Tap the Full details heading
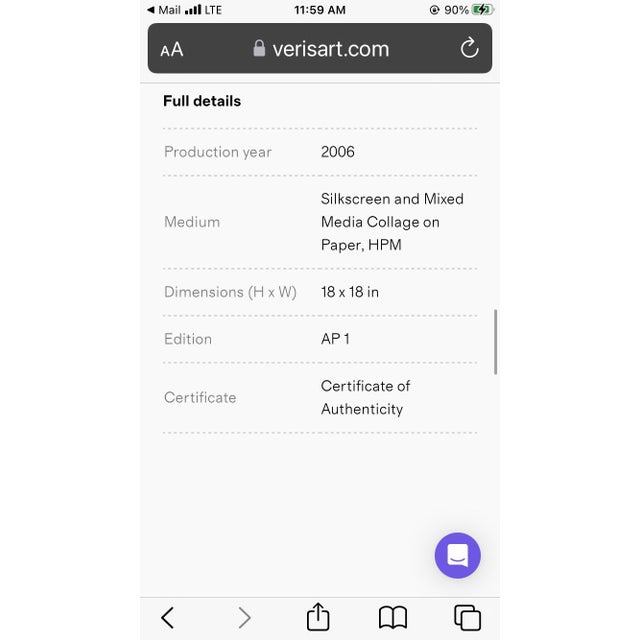This screenshot has width=640, height=640. (x=202, y=101)
